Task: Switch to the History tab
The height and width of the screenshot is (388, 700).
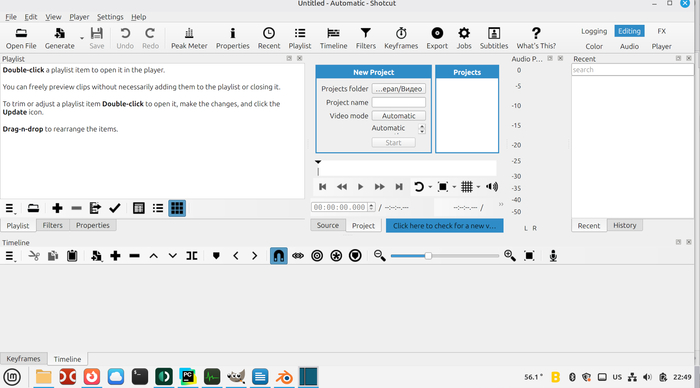Action: coord(625,225)
